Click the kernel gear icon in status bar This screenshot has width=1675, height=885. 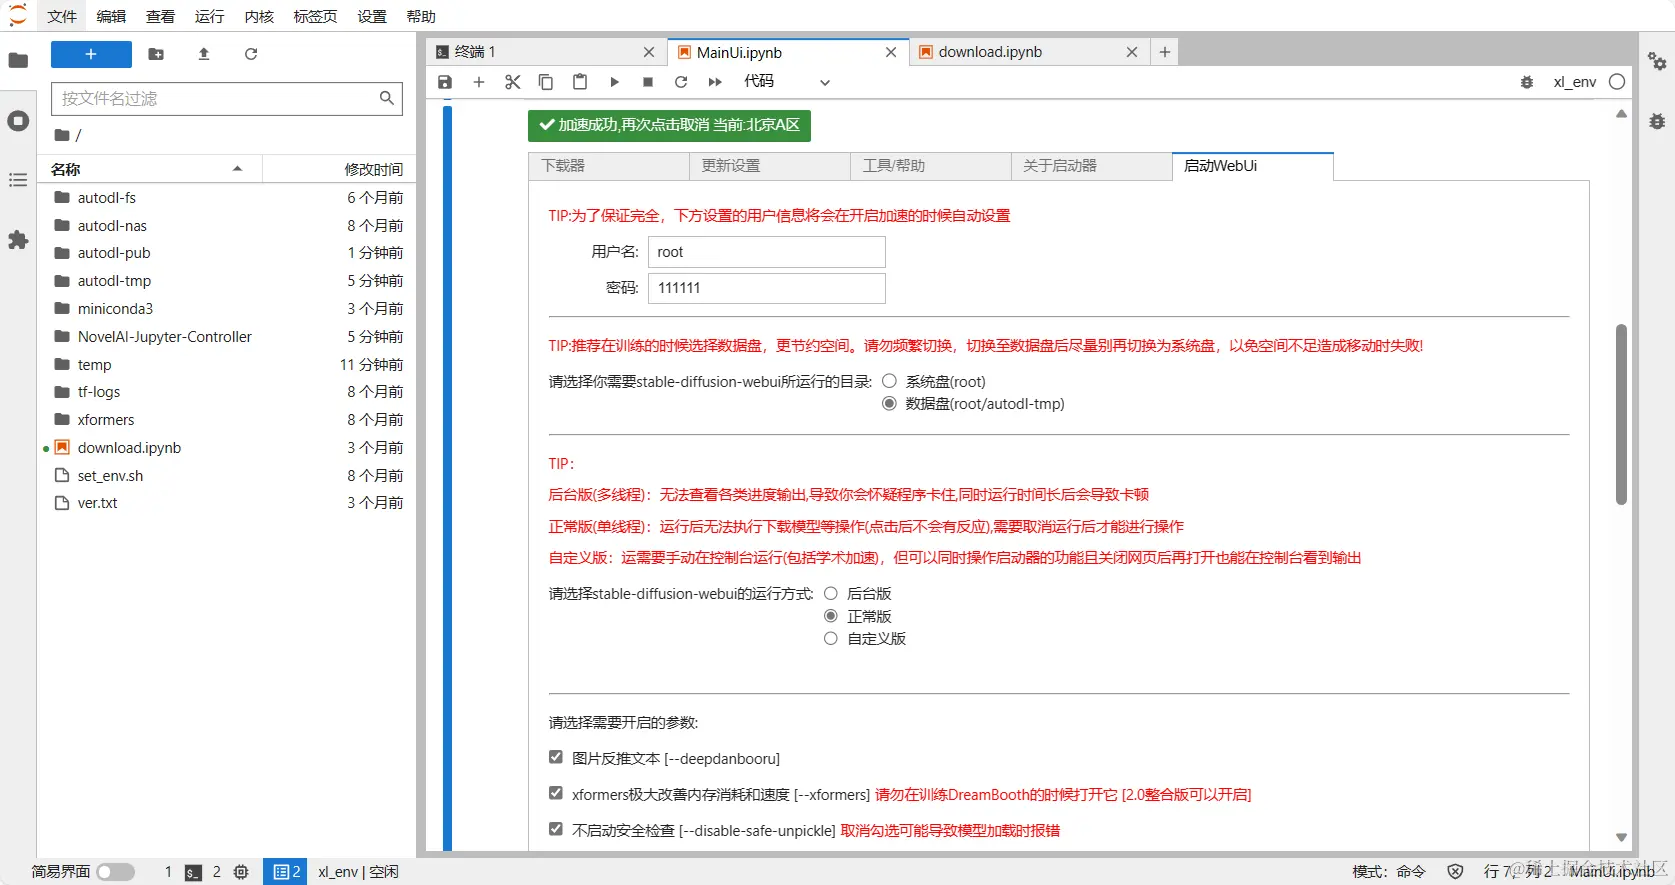click(241, 872)
